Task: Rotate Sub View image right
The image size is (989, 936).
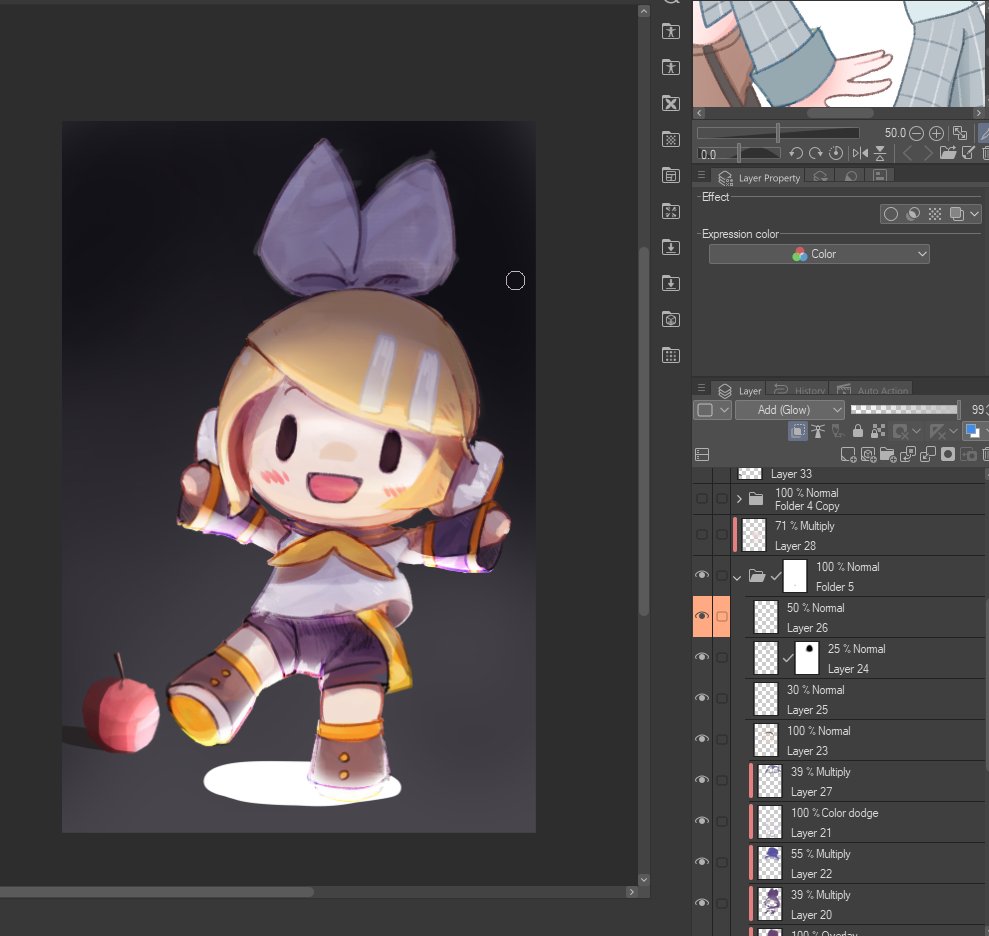Action: pyautogui.click(x=816, y=153)
